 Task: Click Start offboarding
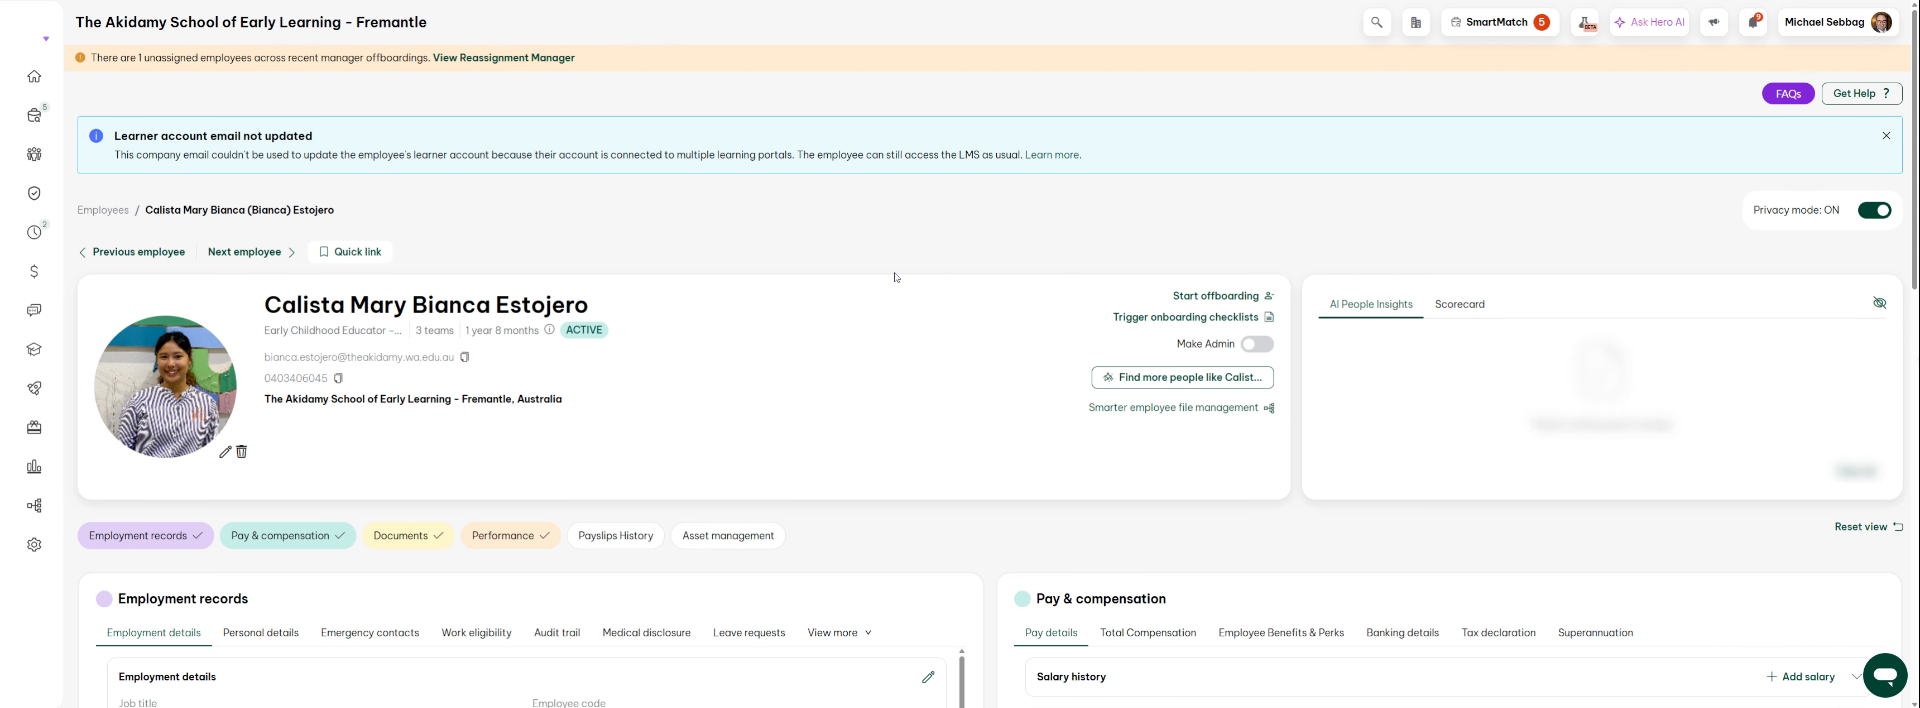click(x=1223, y=296)
